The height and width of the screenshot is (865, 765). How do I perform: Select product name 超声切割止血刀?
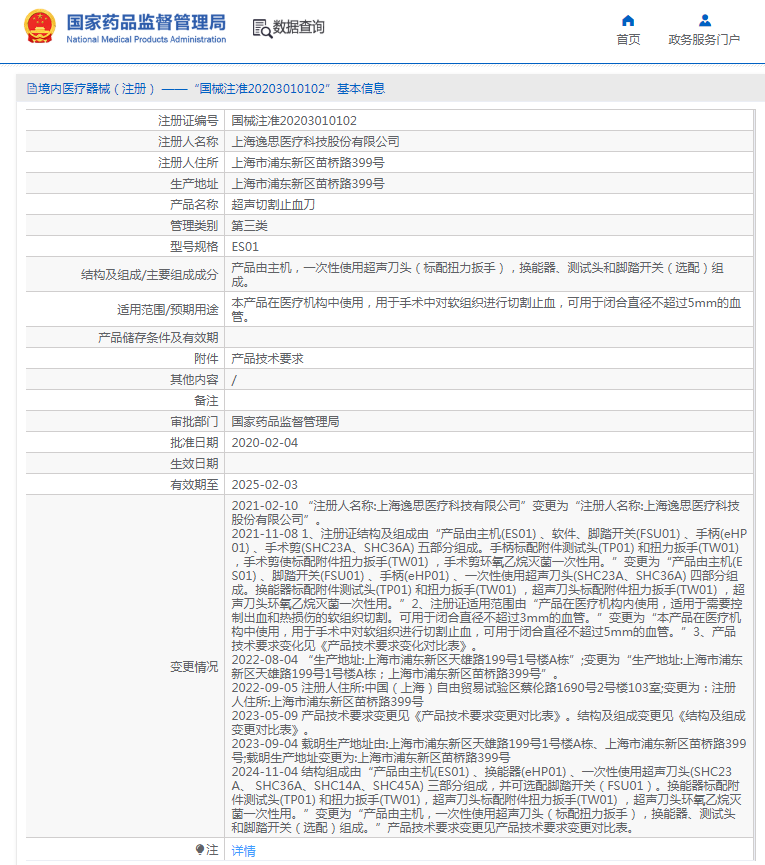pyautogui.click(x=273, y=205)
